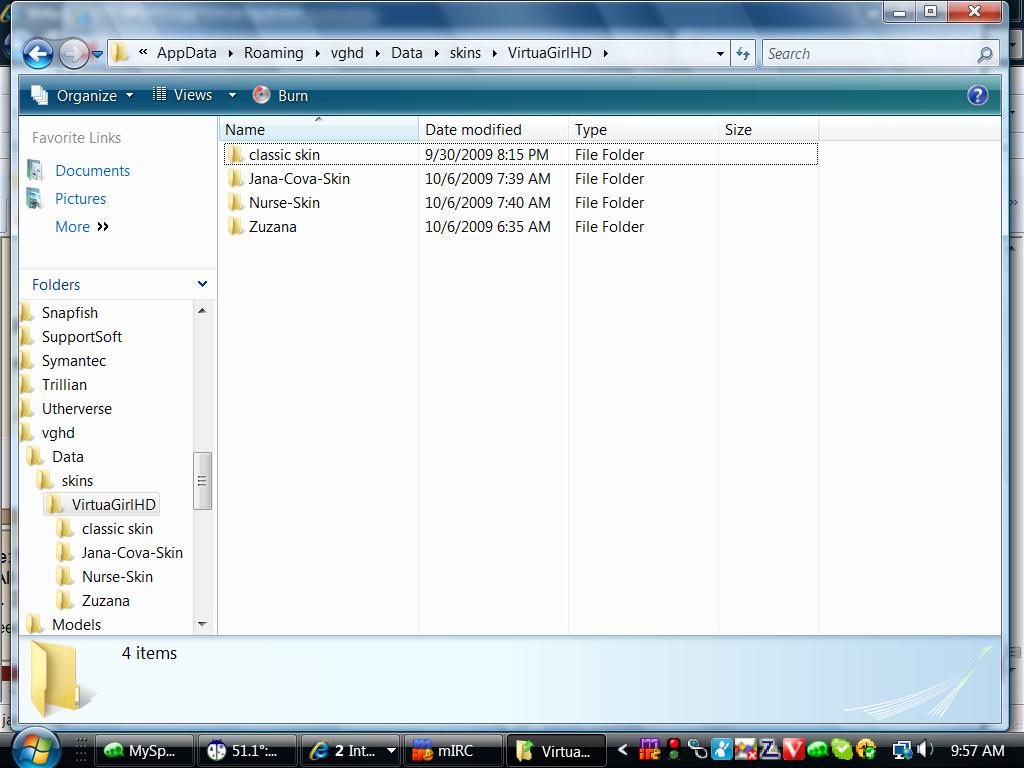Refresh the folder view

coord(743,54)
